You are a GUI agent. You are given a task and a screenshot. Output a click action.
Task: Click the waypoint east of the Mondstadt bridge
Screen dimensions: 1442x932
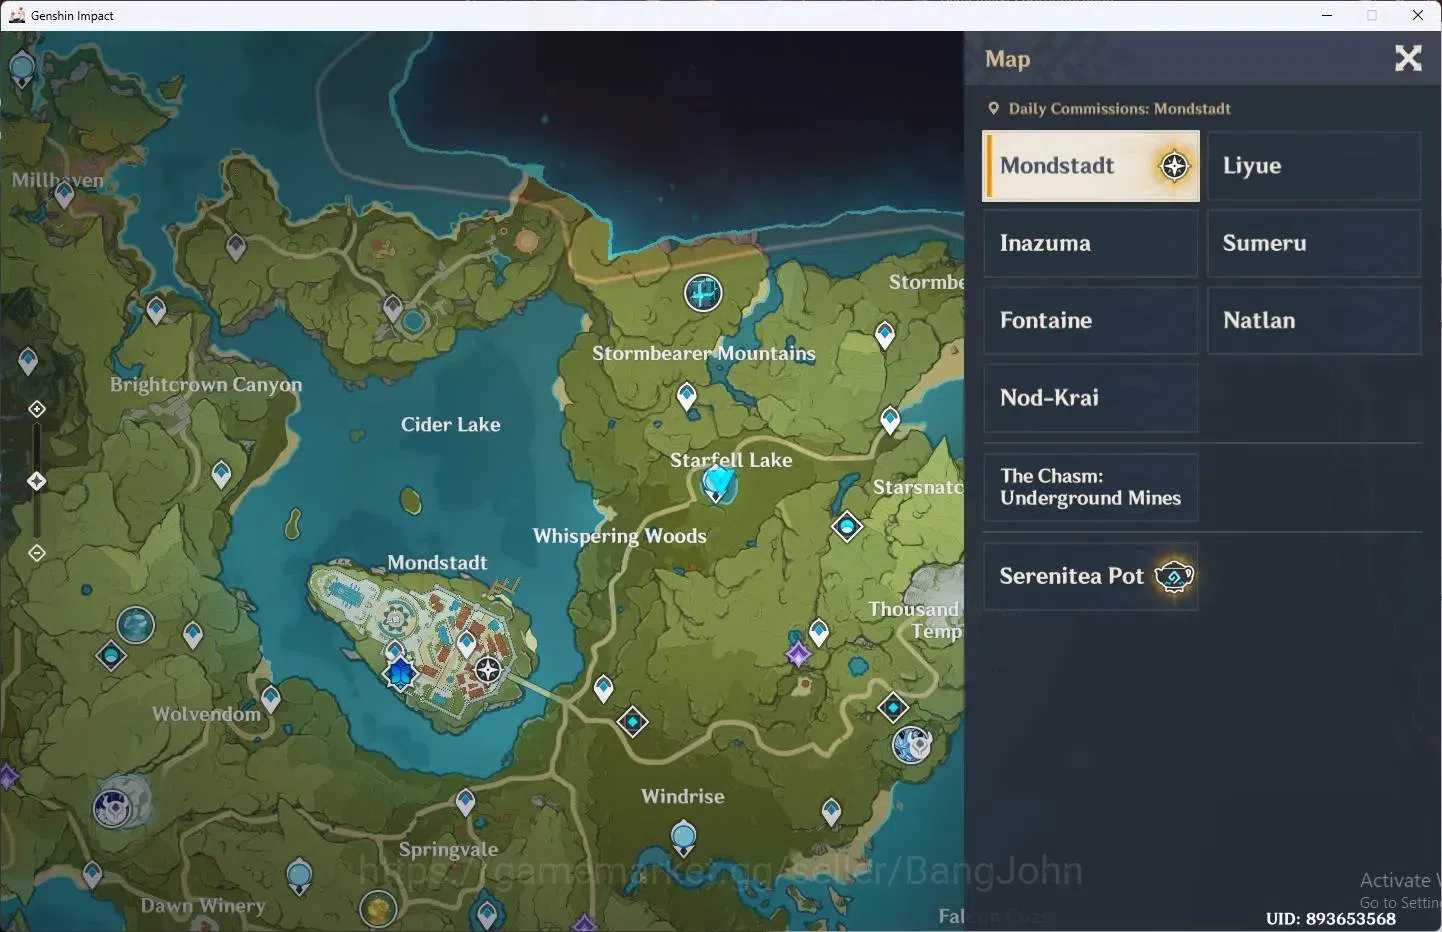(x=603, y=688)
